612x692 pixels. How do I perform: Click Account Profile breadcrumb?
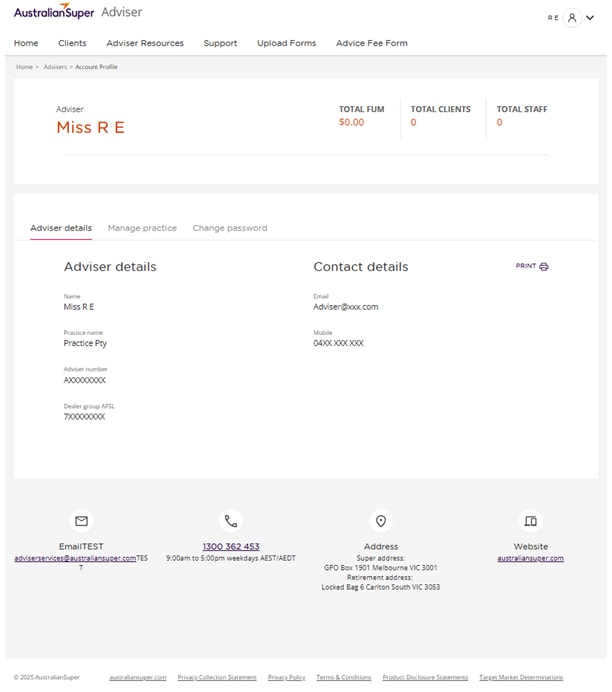click(x=96, y=67)
